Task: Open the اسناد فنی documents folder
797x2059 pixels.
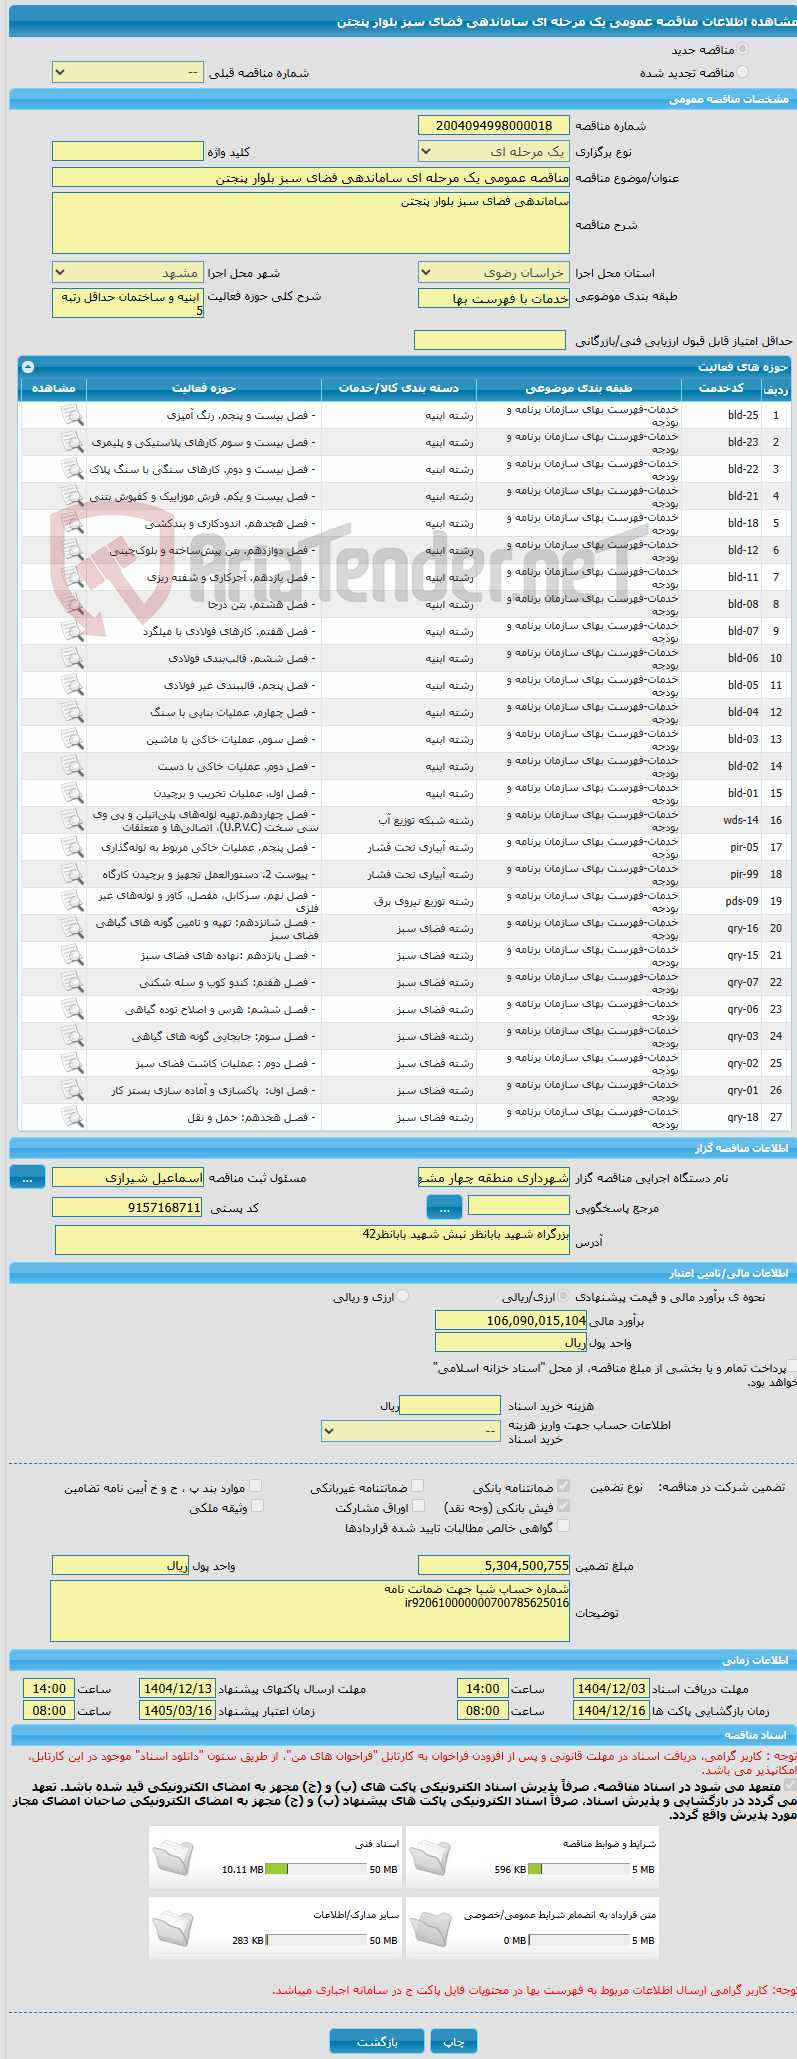Action: point(174,1858)
